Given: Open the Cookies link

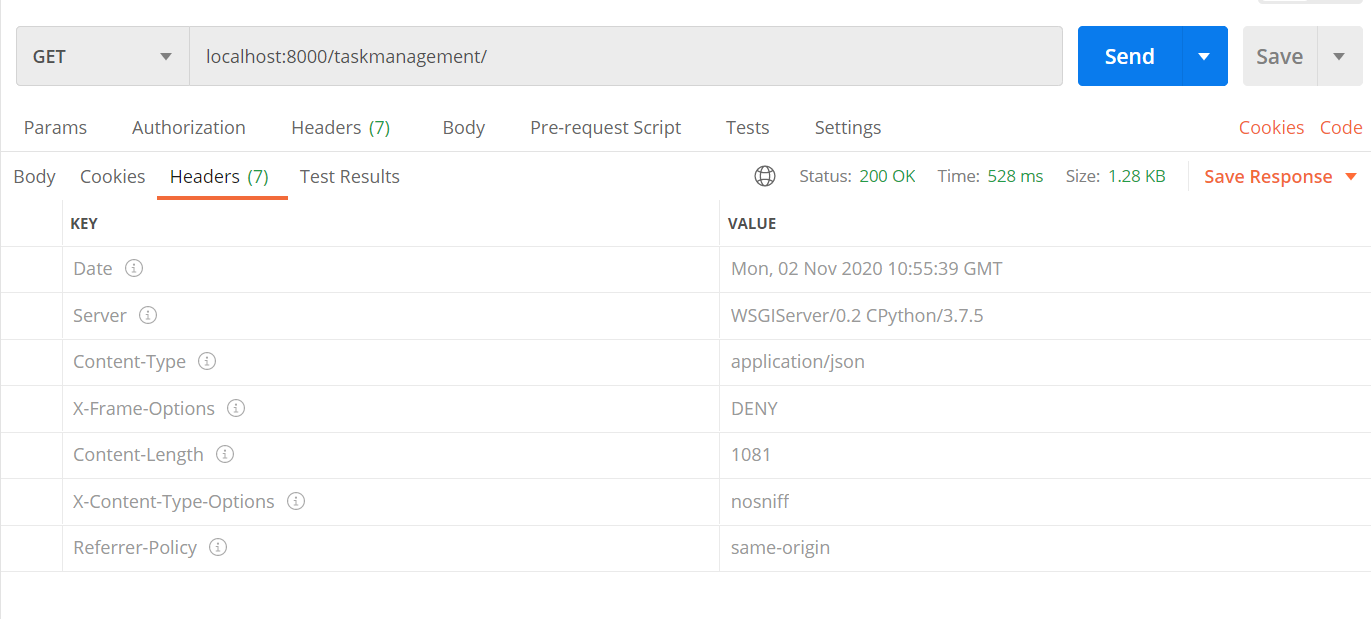Looking at the screenshot, I should pos(1271,128).
